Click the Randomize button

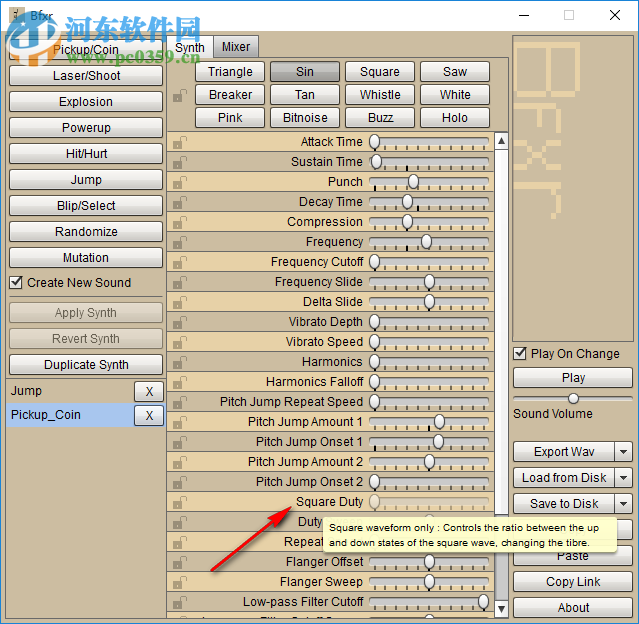pyautogui.click(x=86, y=232)
